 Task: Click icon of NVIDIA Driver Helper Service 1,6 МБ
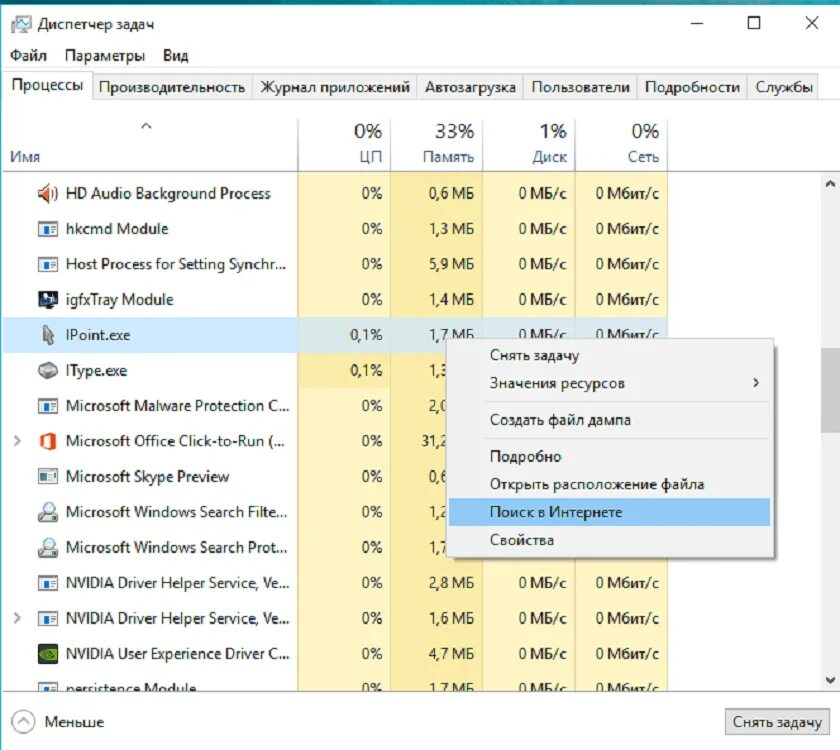click(x=48, y=619)
